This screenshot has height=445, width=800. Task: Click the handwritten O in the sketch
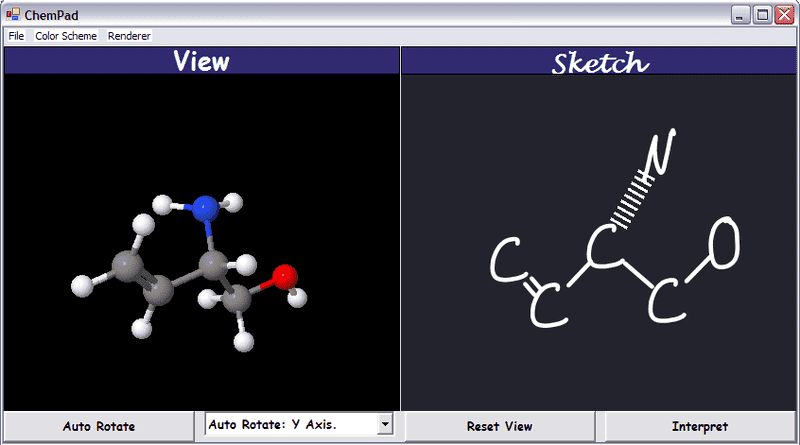coord(724,243)
